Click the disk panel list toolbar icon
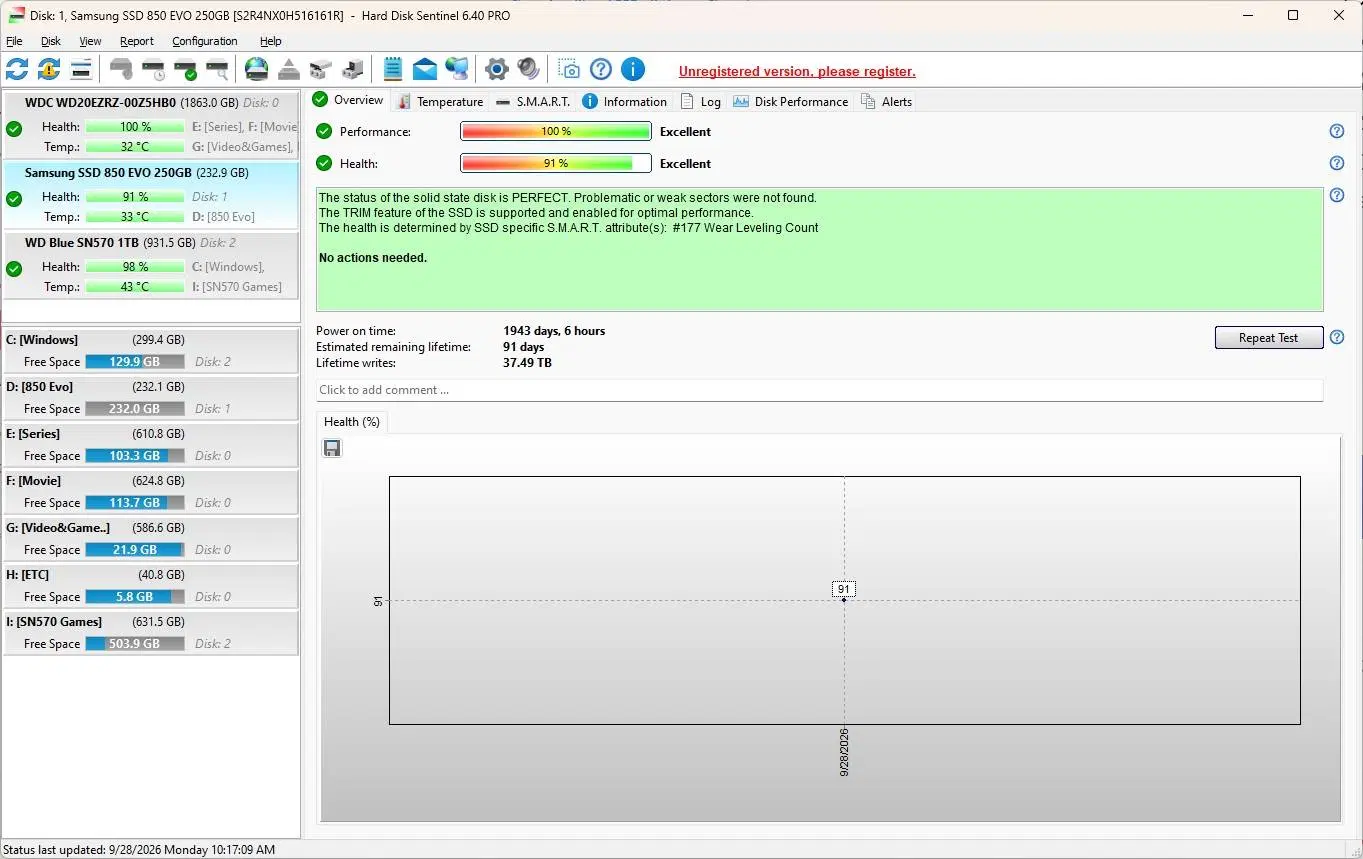Screen dimensions: 1363x859 81,69
